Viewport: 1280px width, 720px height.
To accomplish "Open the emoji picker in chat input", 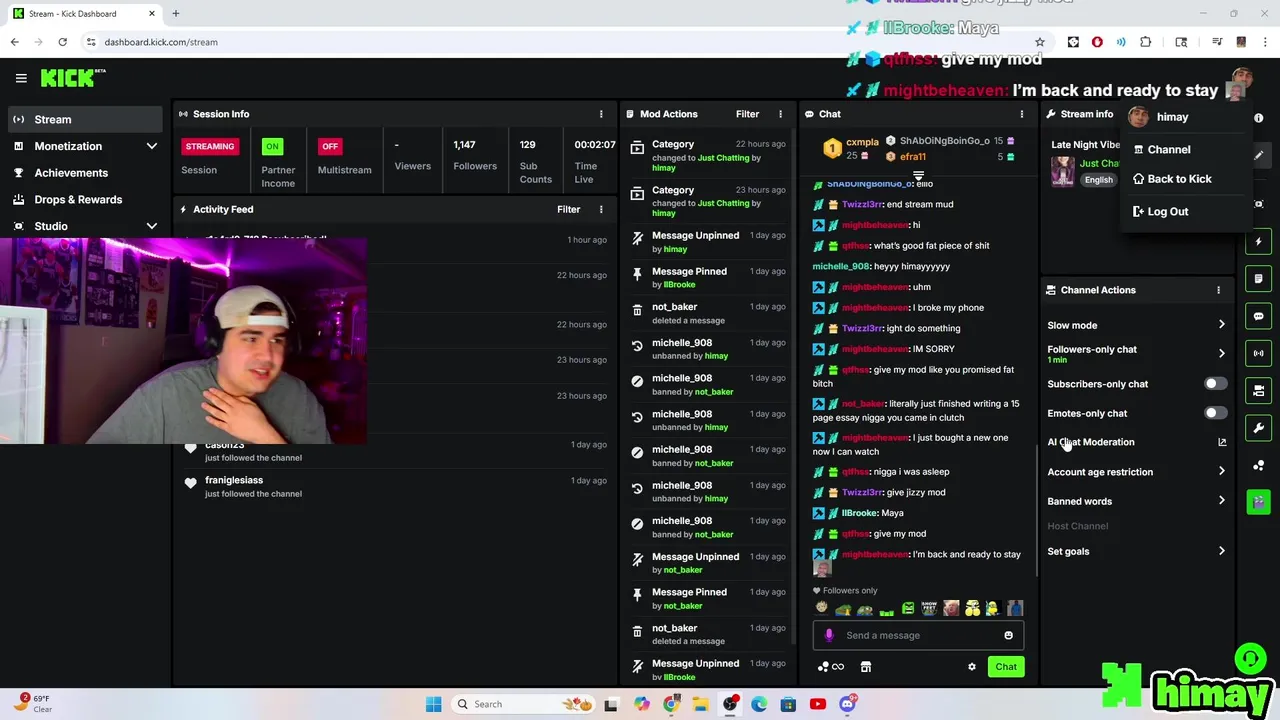I will (x=1008, y=635).
